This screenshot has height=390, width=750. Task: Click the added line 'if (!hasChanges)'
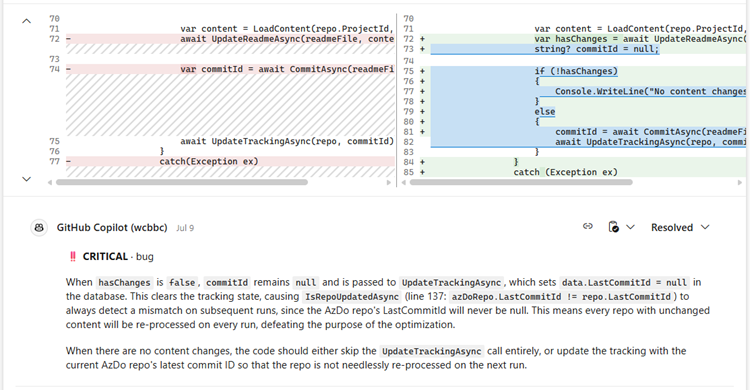click(x=576, y=71)
